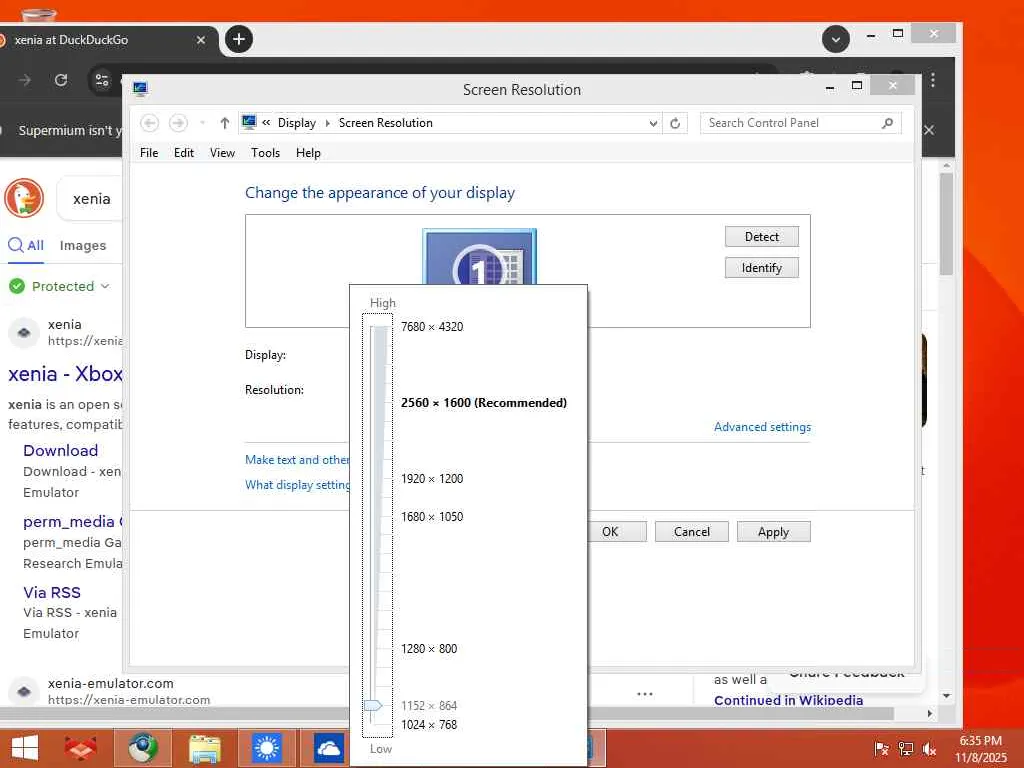Click the monitor 1 display thumbnail
This screenshot has height=768, width=1024.
pyautogui.click(x=479, y=257)
